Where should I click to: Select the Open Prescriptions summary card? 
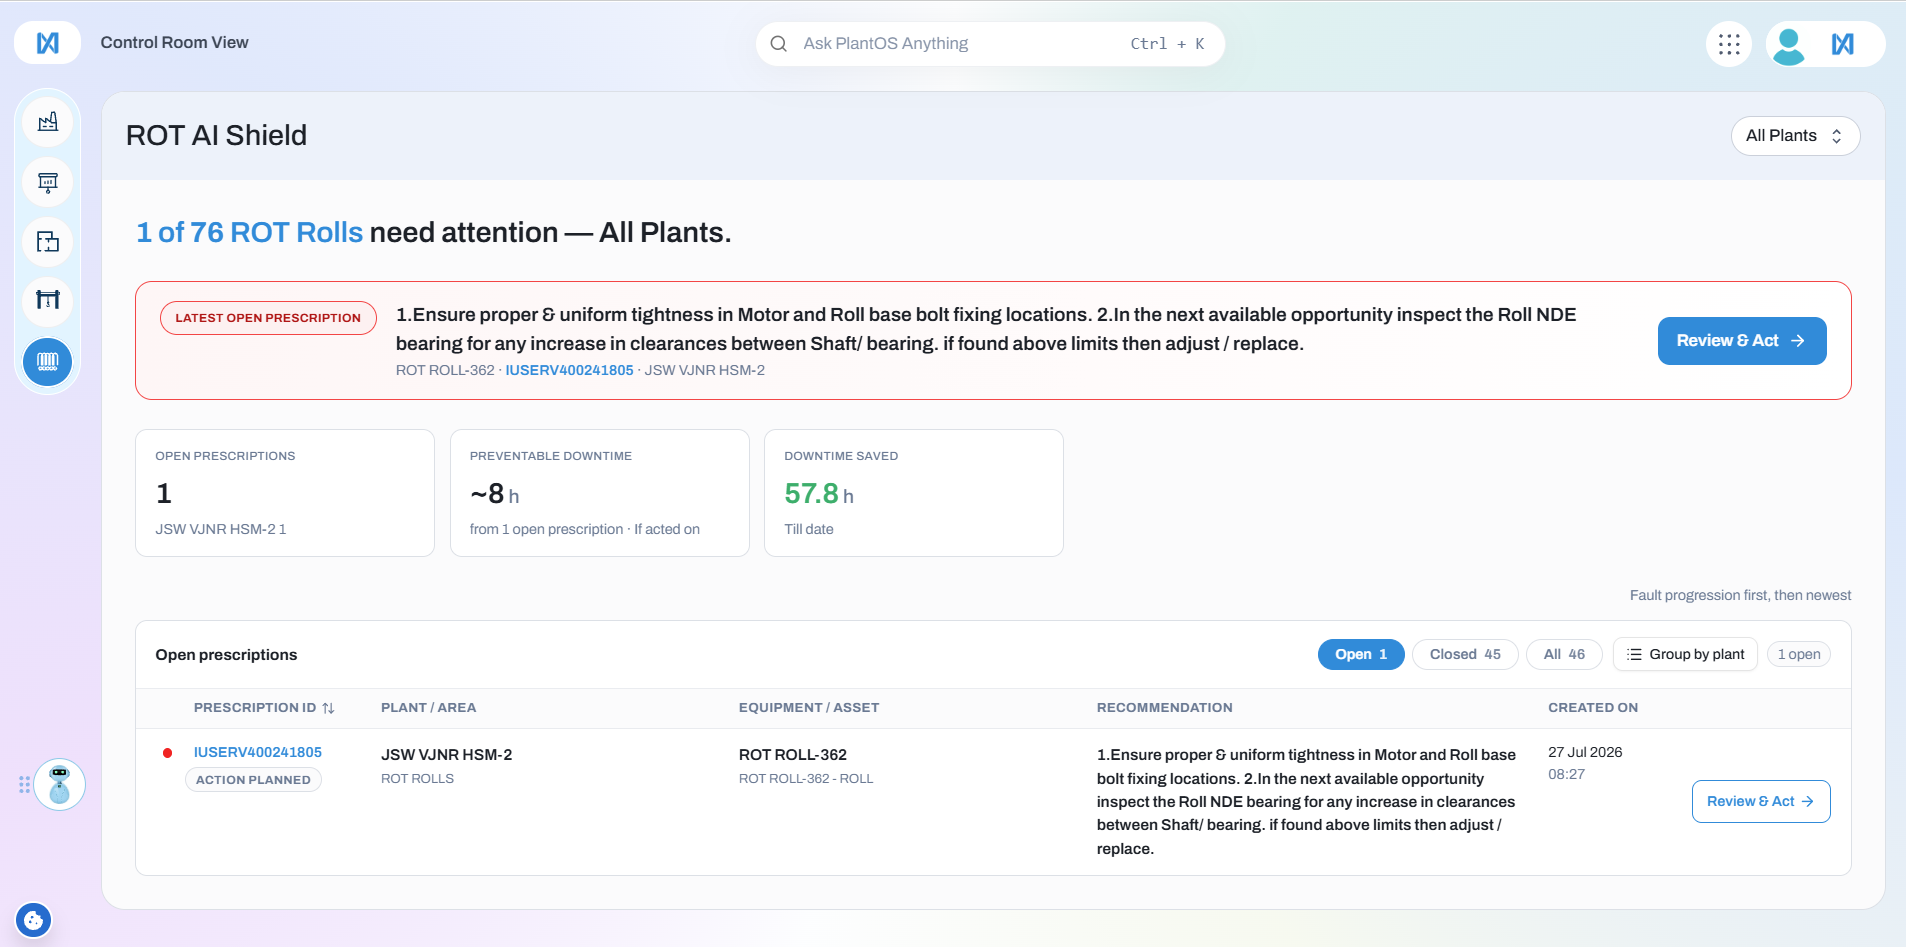point(285,493)
